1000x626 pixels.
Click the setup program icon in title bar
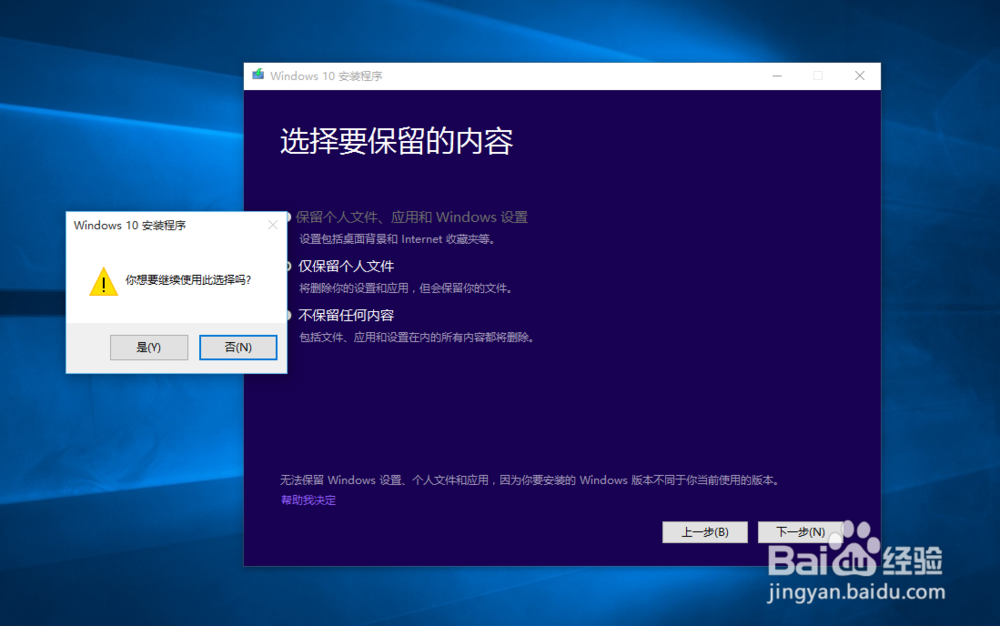[258, 75]
